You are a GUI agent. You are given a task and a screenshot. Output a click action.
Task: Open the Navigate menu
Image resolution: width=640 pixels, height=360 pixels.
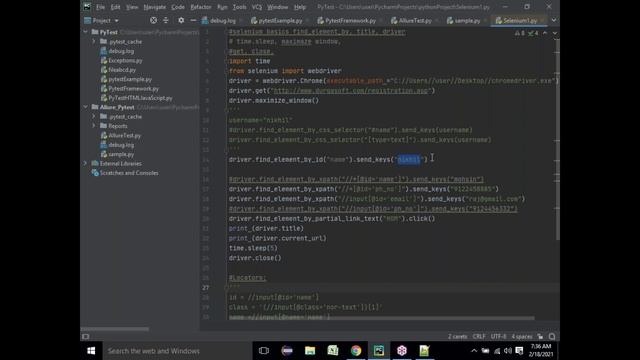click(155, 7)
